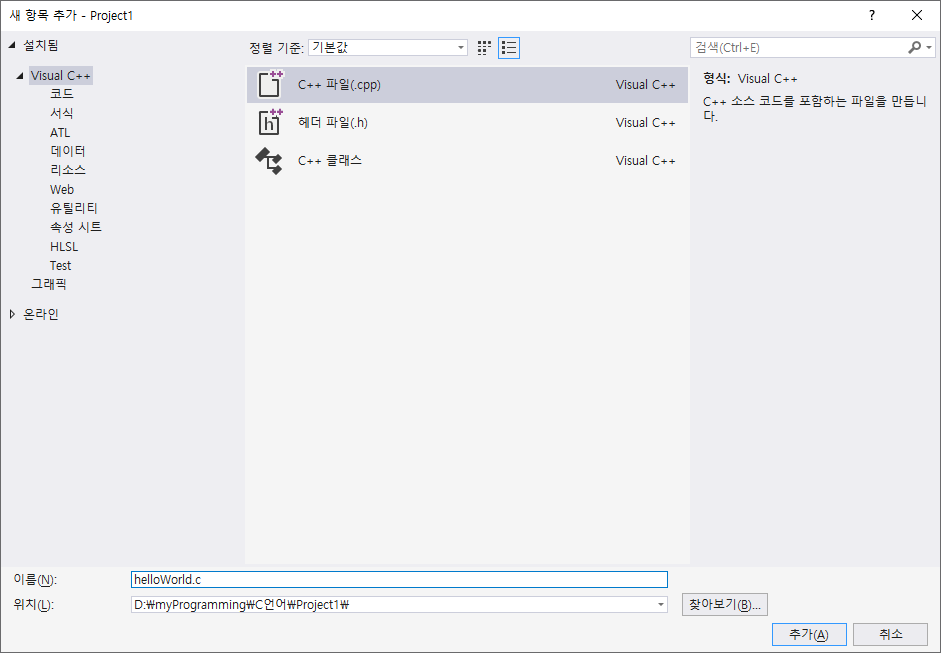The image size is (941, 653).
Task: Collapse the 설치됨 tree node
Action: point(12,46)
